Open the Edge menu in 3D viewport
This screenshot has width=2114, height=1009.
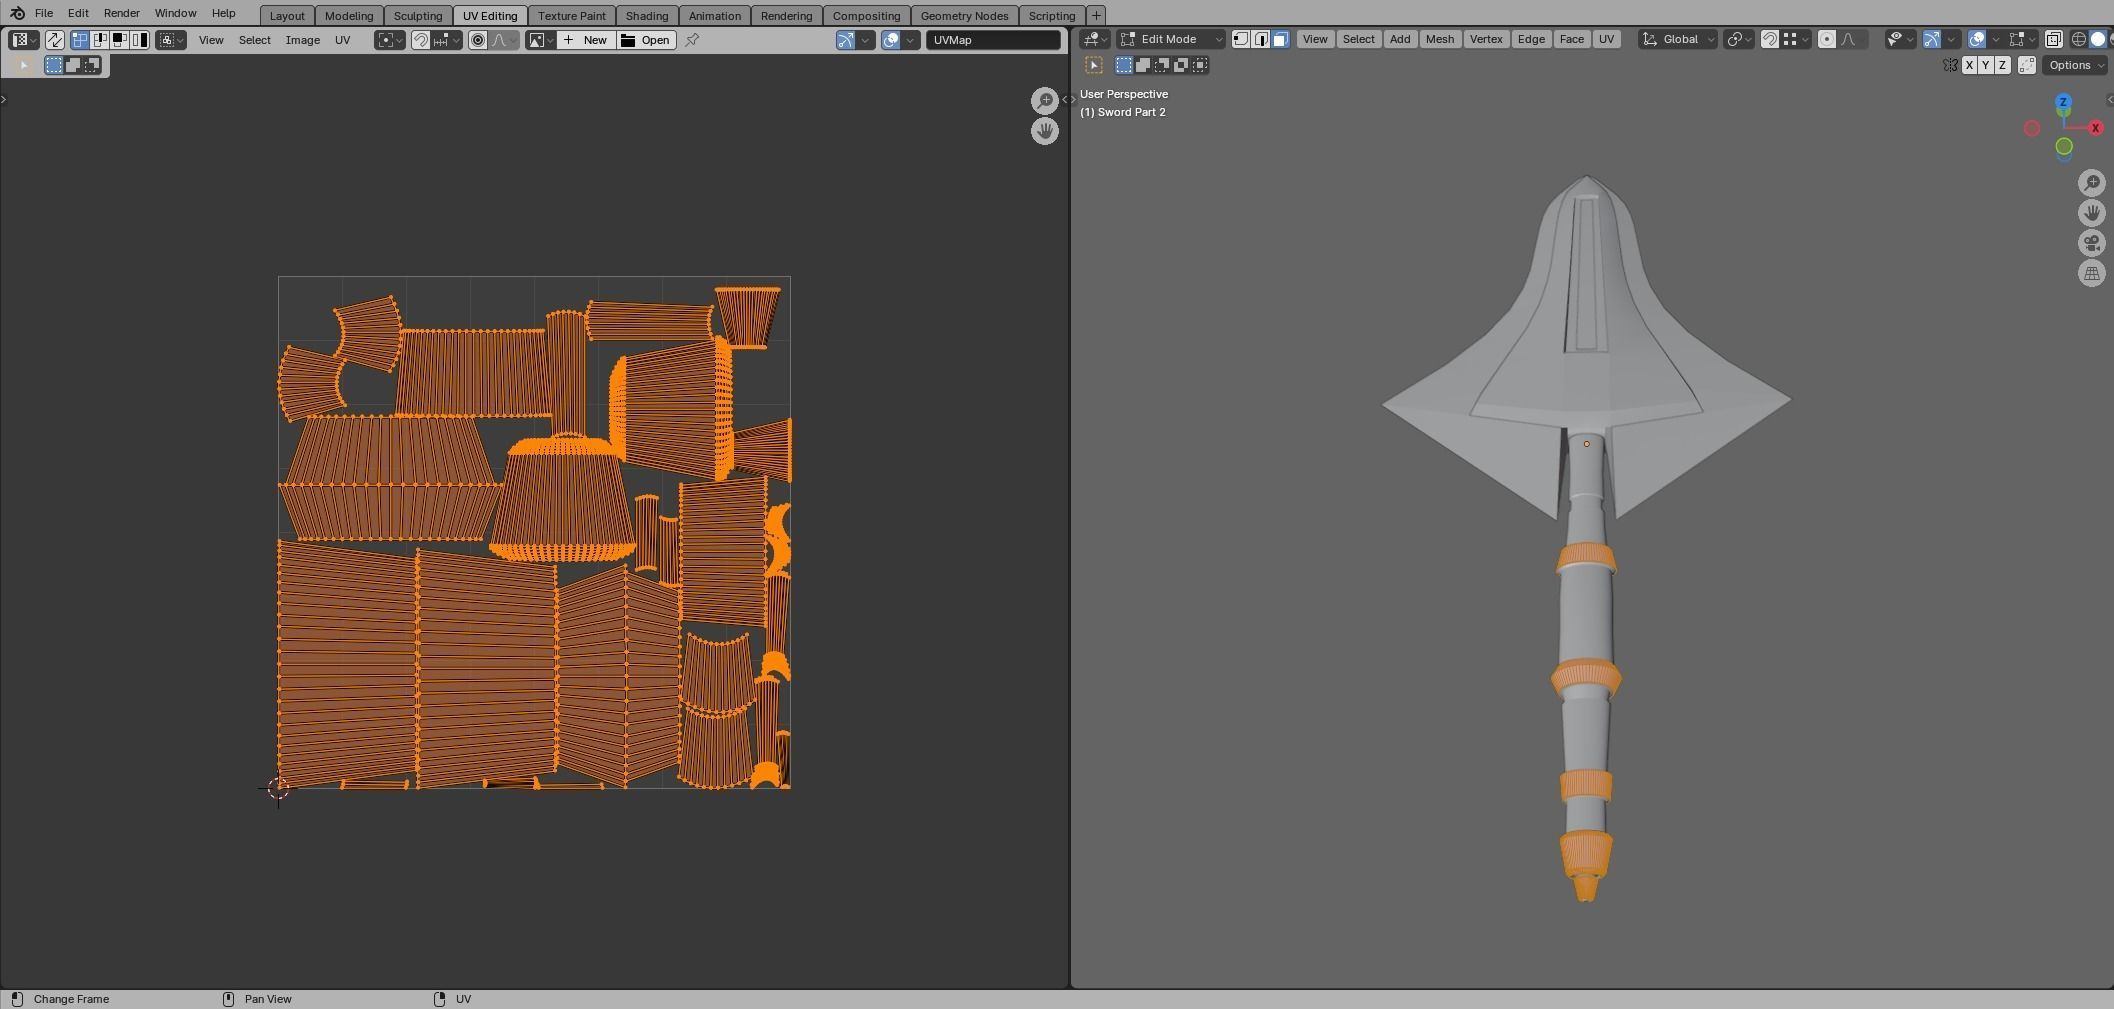click(1530, 39)
